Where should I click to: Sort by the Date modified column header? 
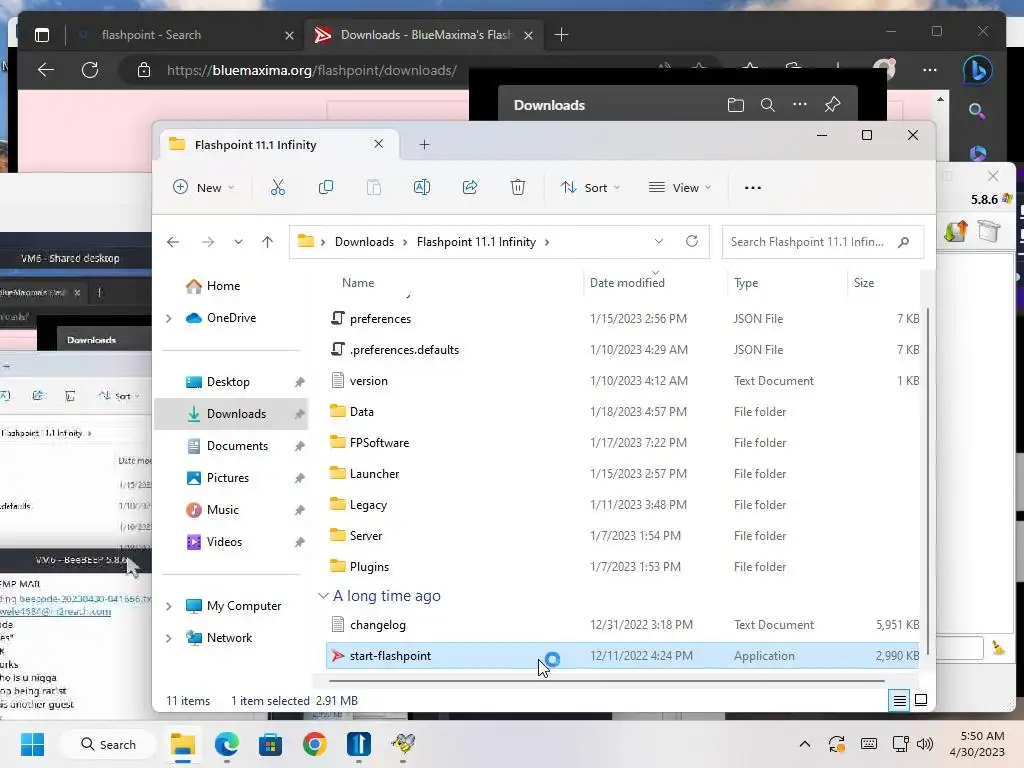click(x=627, y=283)
